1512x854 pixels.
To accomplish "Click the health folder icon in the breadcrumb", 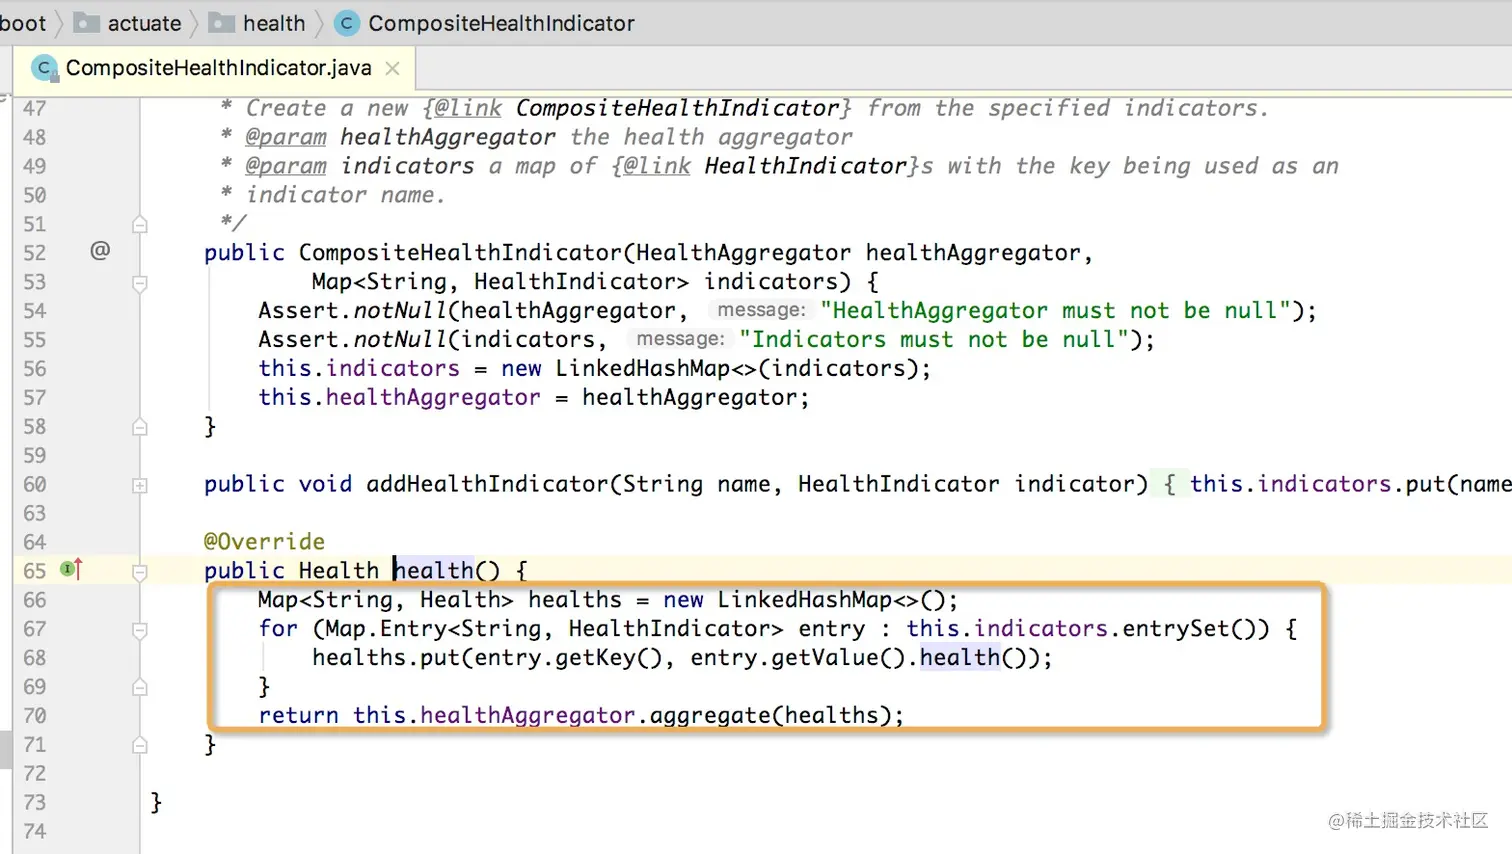I will [221, 23].
